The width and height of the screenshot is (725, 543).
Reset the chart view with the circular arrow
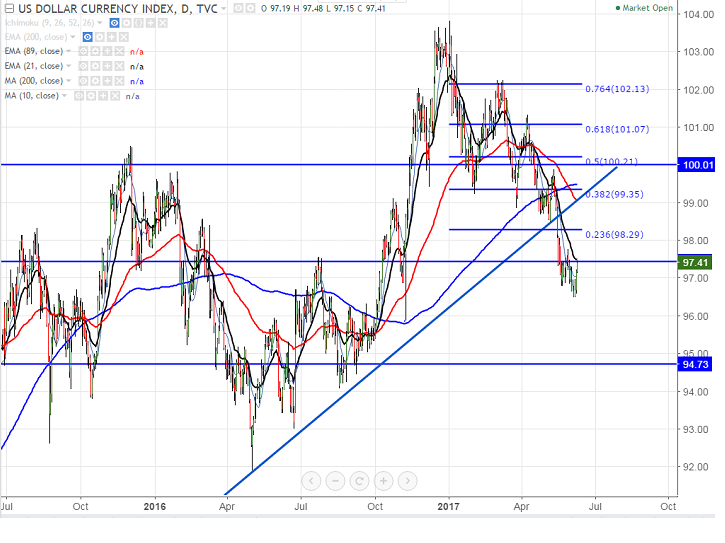(359, 481)
